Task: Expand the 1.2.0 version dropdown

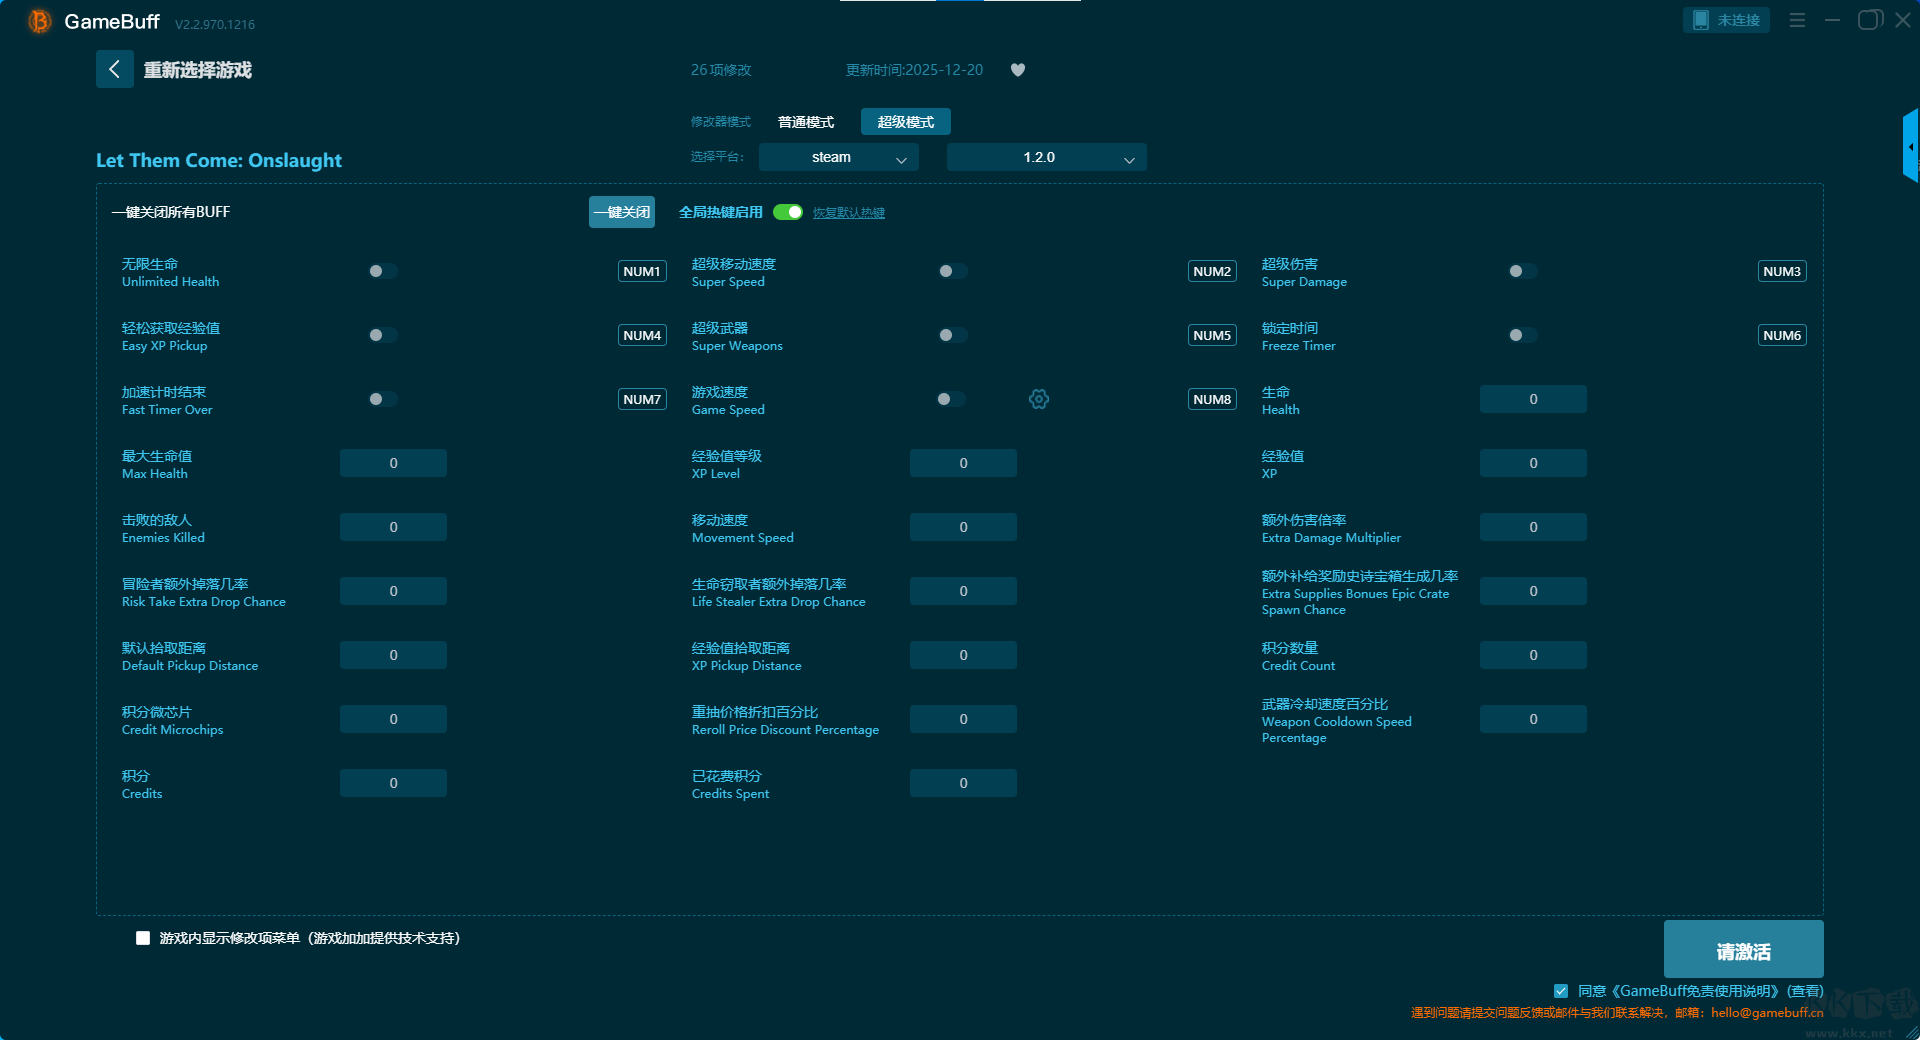Action: coord(1046,157)
